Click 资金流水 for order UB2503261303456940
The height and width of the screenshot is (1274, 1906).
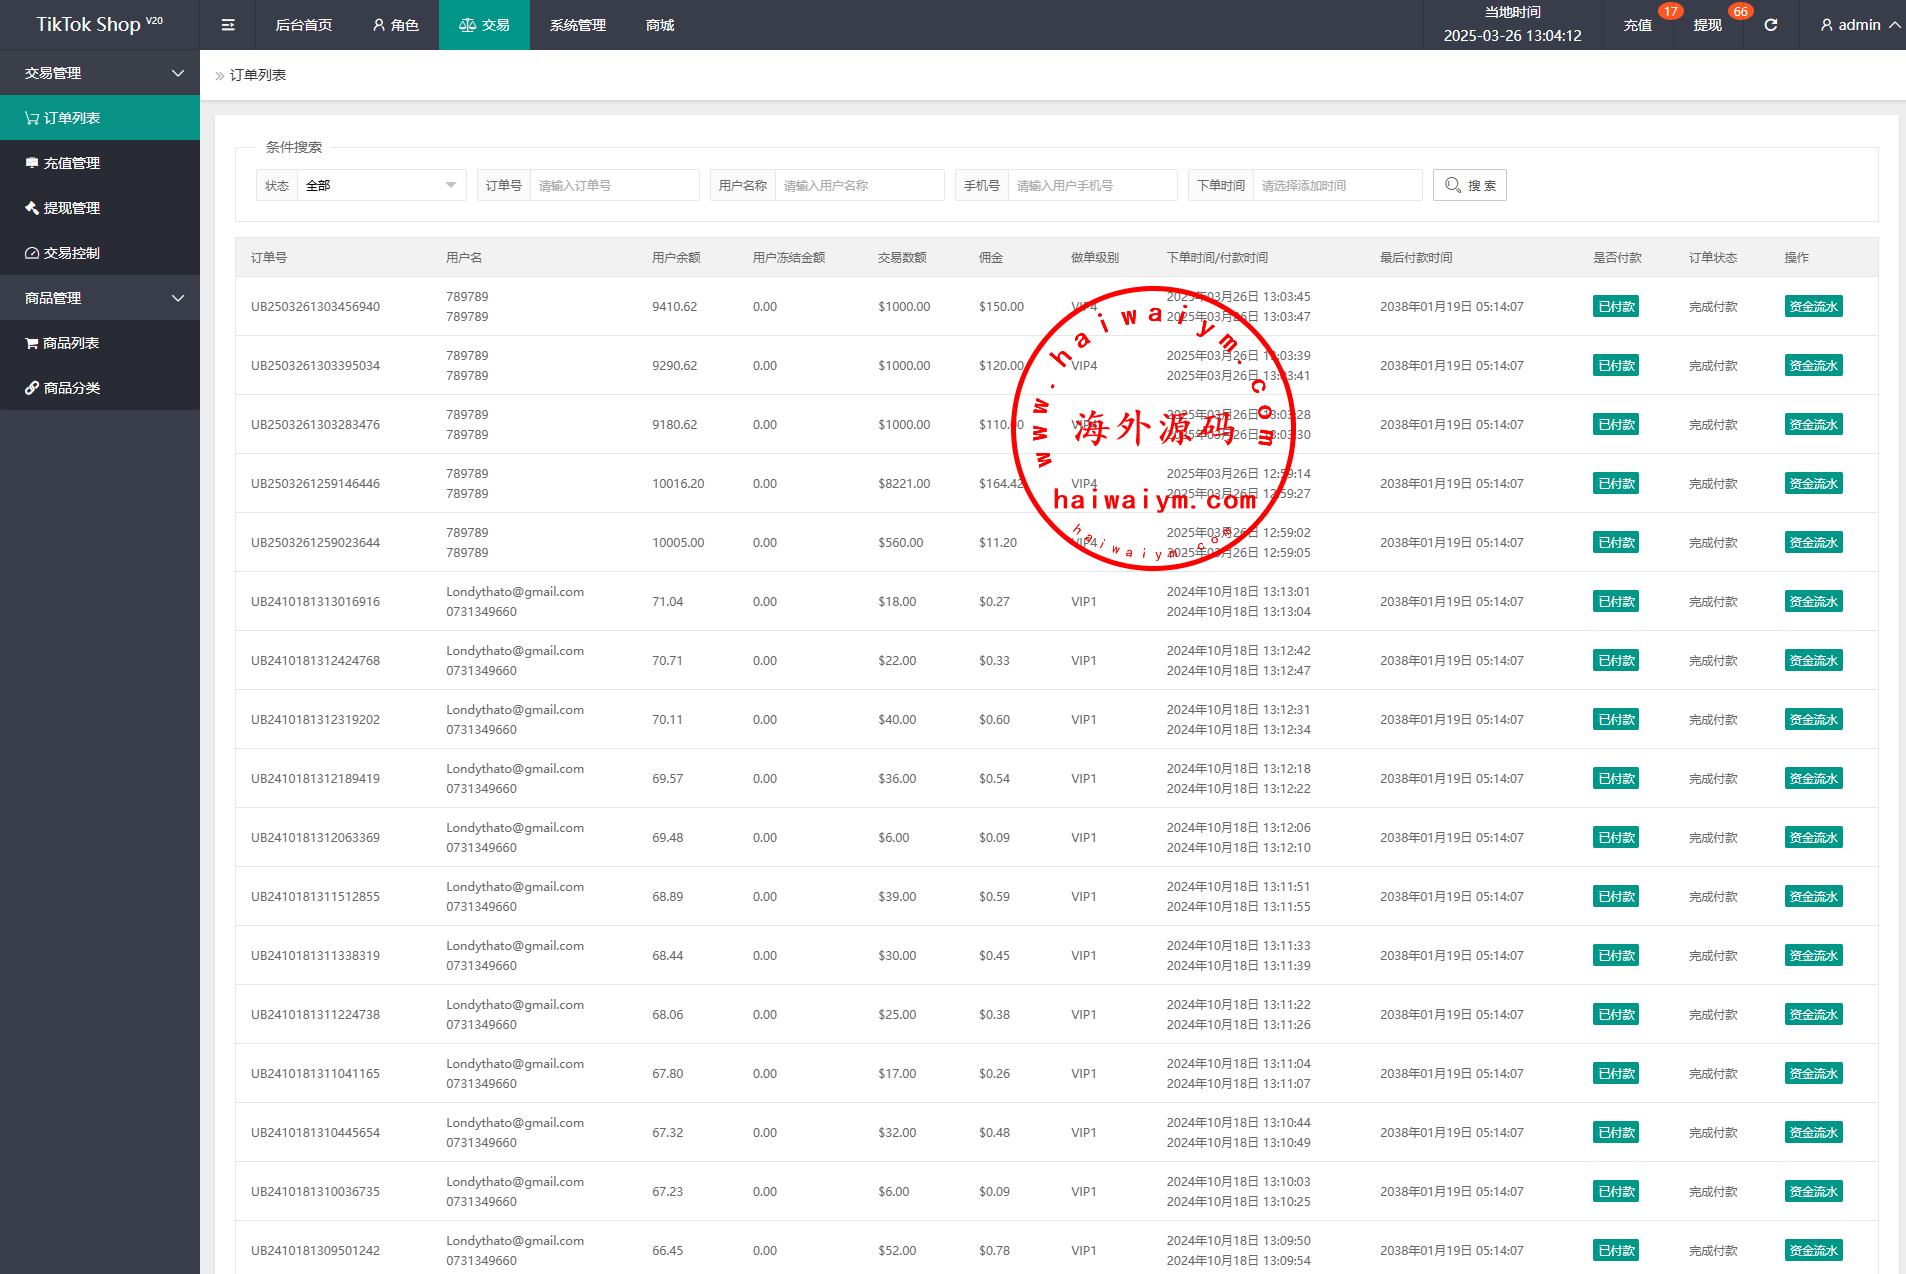click(x=1812, y=307)
